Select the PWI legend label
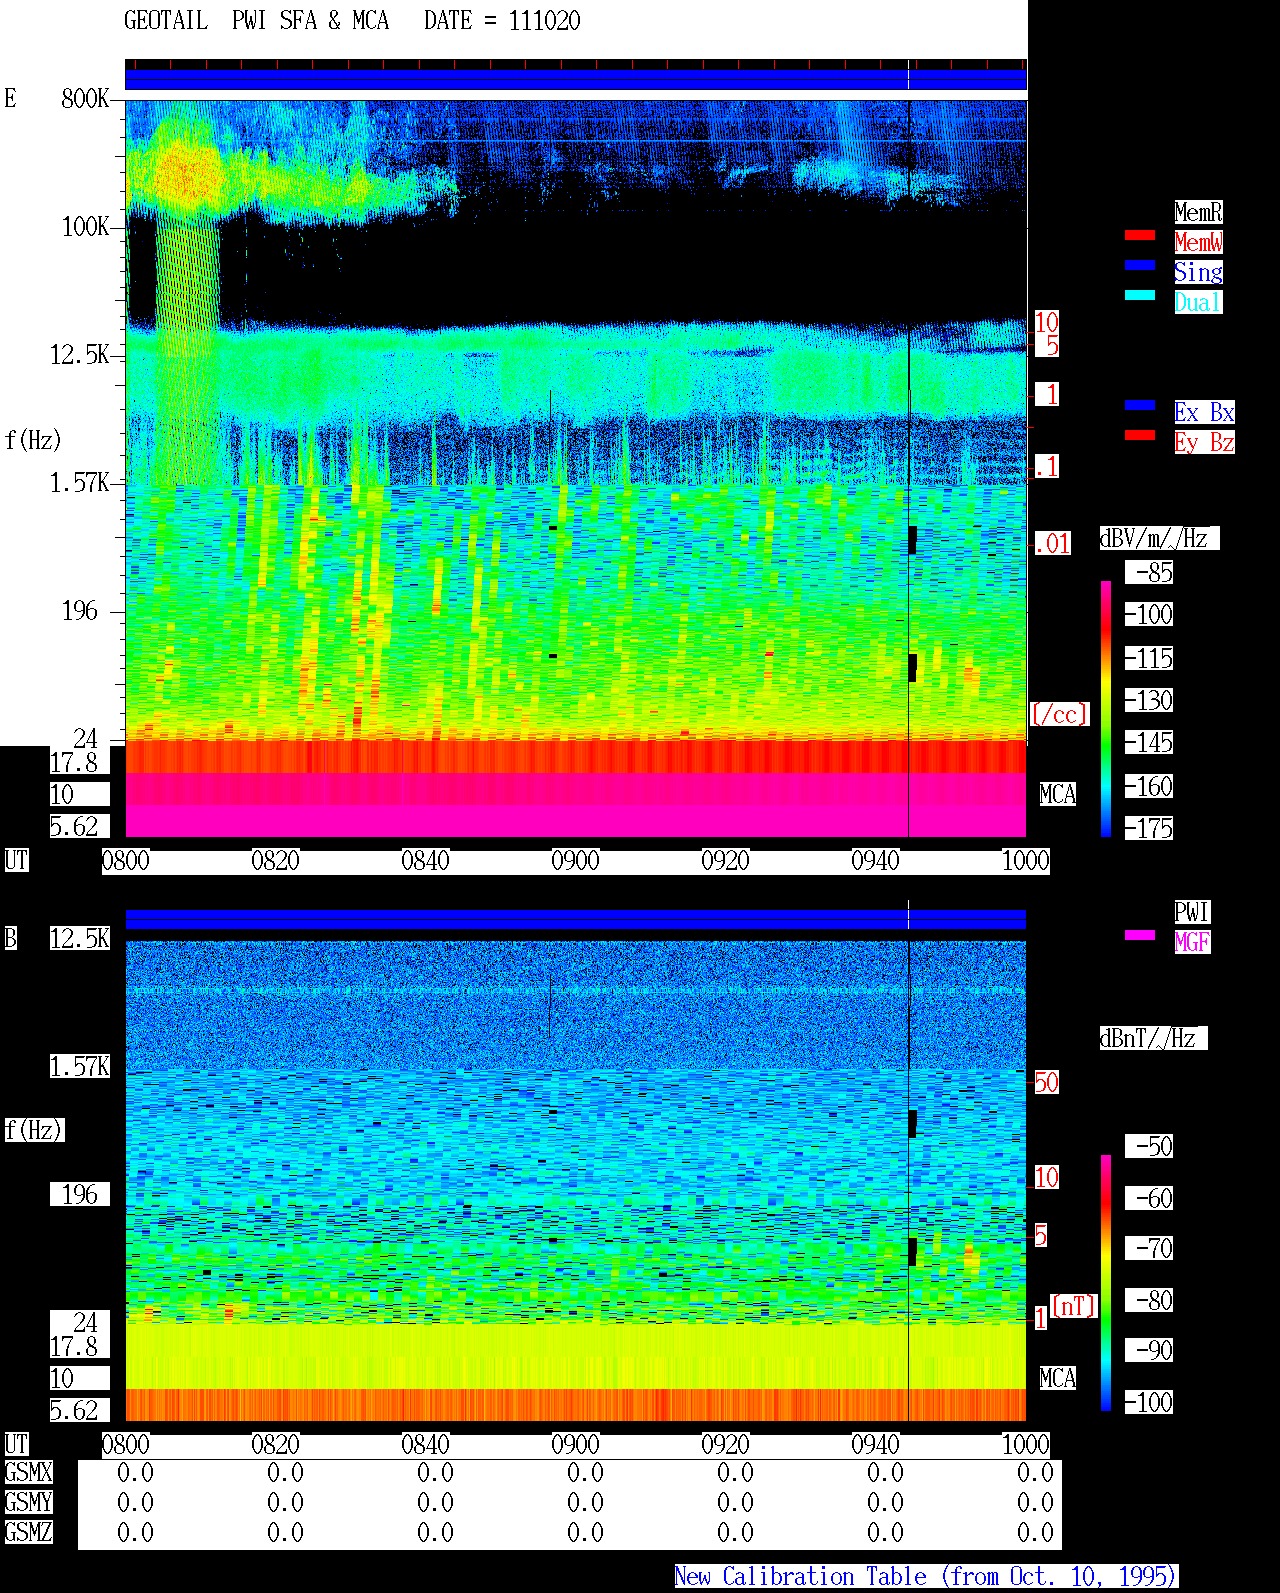Image resolution: width=1280 pixels, height=1593 pixels. pos(1192,912)
